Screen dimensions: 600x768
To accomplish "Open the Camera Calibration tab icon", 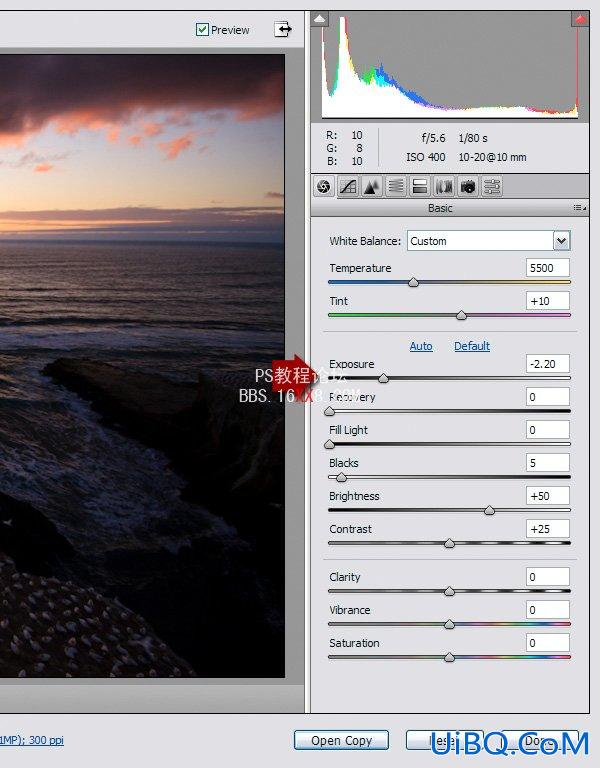I will coord(468,187).
